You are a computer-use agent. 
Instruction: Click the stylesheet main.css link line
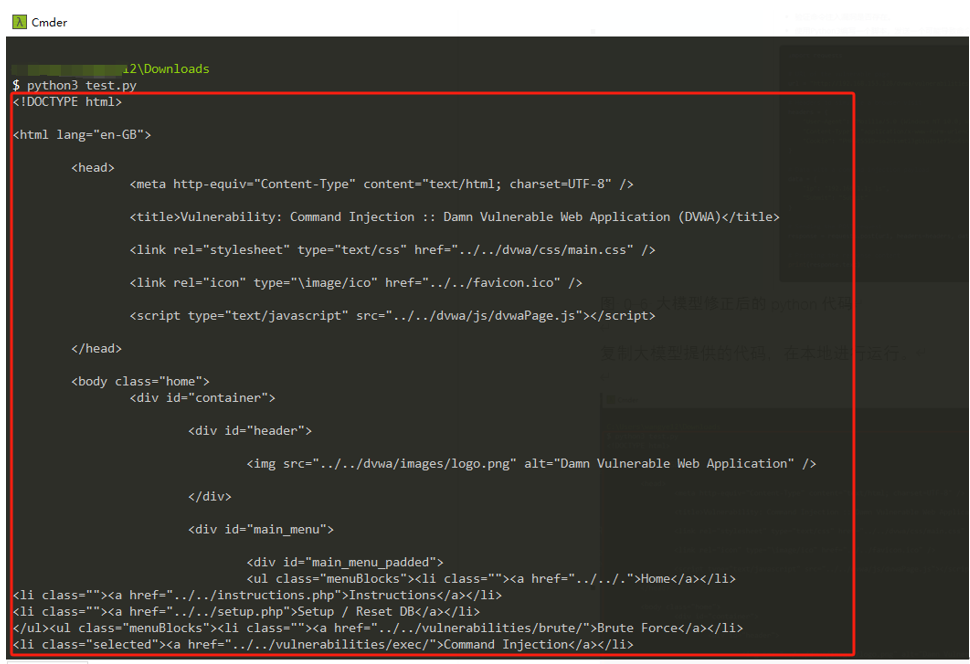(x=392, y=249)
